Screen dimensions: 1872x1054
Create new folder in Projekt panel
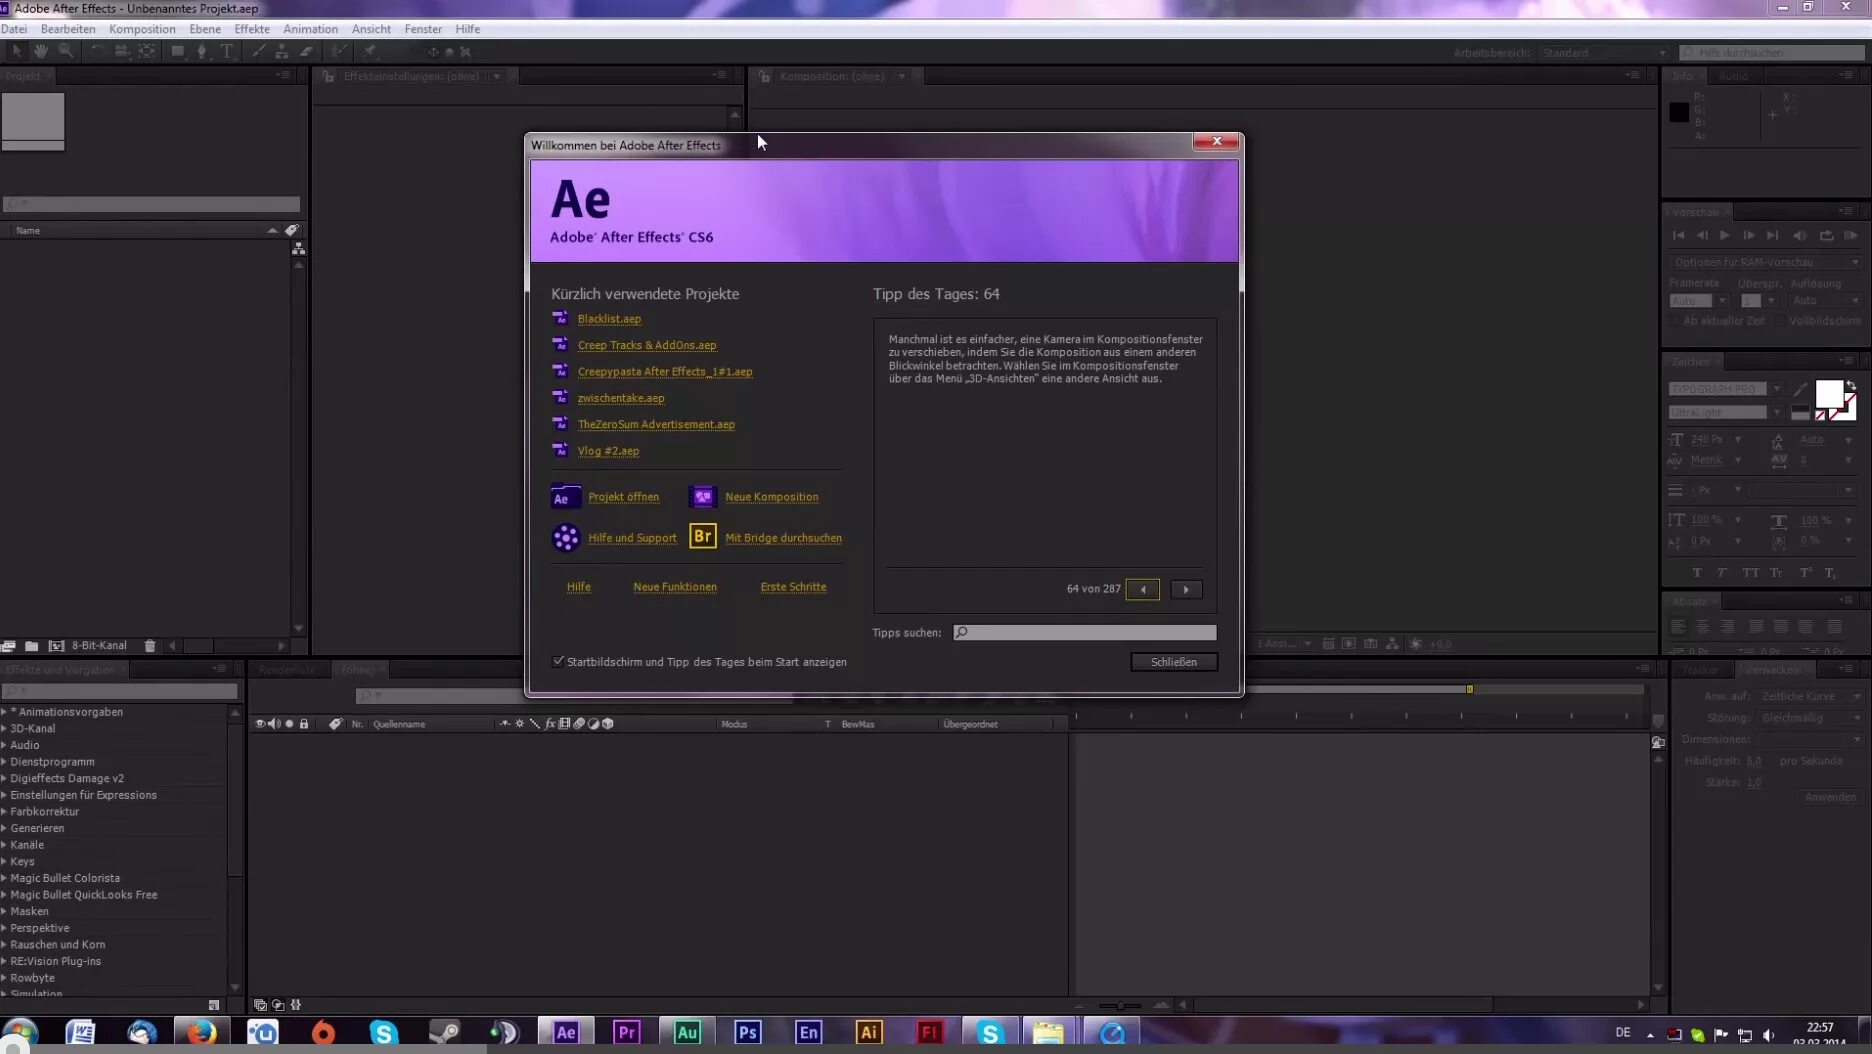[x=32, y=646]
